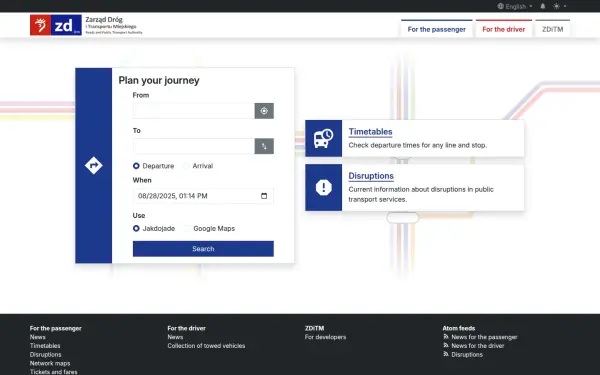Viewport: 600px width, 375px height.
Task: Click RSS icon for News for the passenger
Action: tap(446, 337)
